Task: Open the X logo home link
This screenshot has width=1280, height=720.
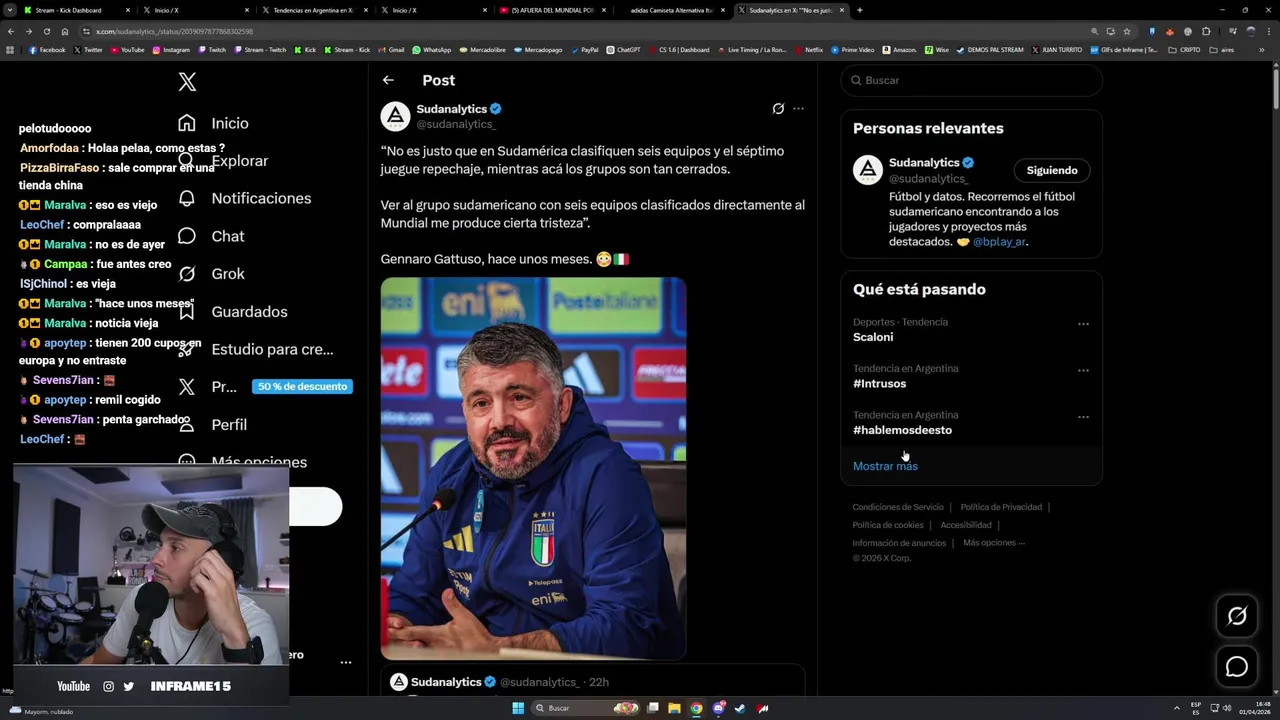Action: 187,82
